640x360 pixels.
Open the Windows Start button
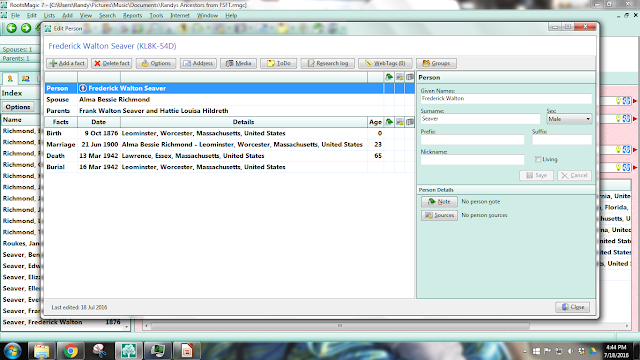[x=12, y=351]
